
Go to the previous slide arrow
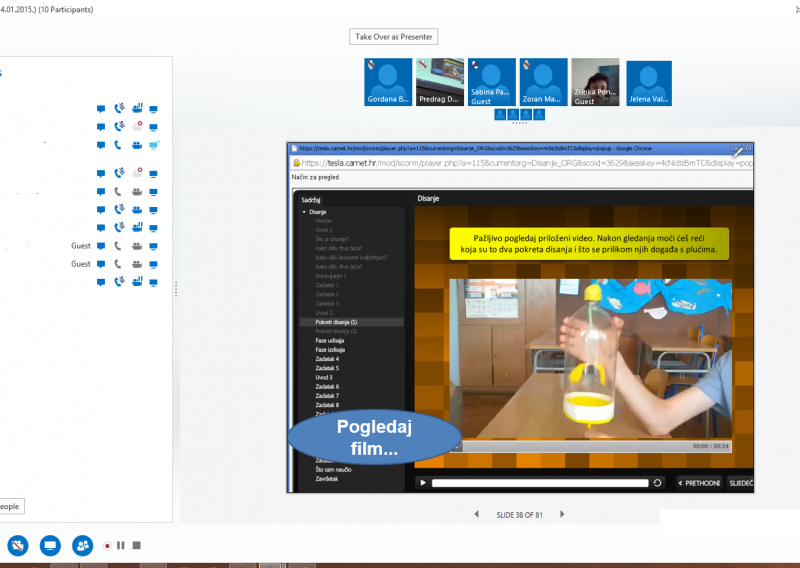point(476,514)
